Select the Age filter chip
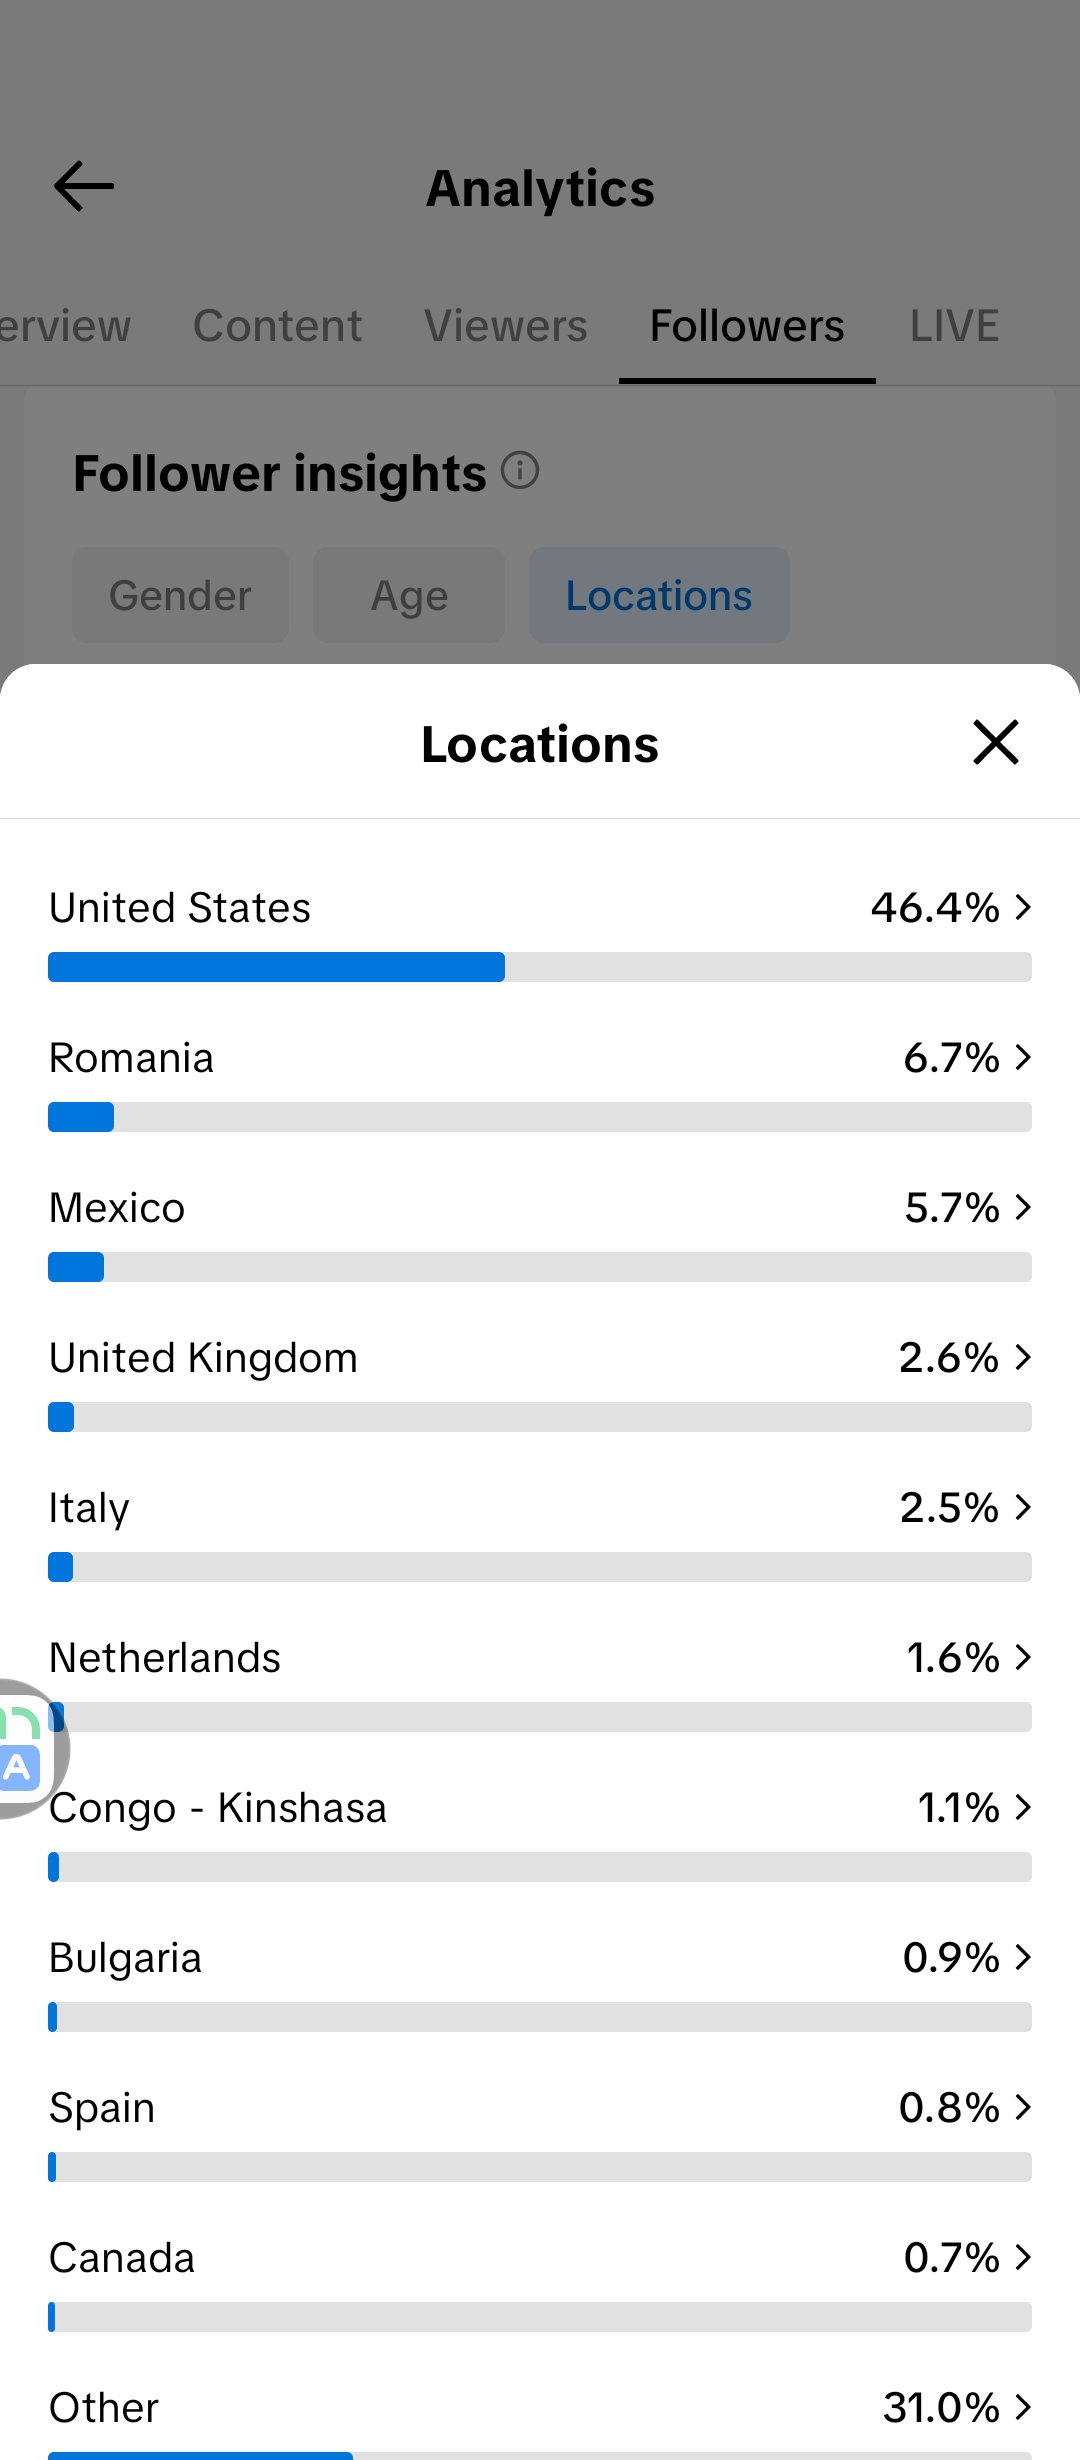The height and width of the screenshot is (2460, 1080). (x=409, y=595)
